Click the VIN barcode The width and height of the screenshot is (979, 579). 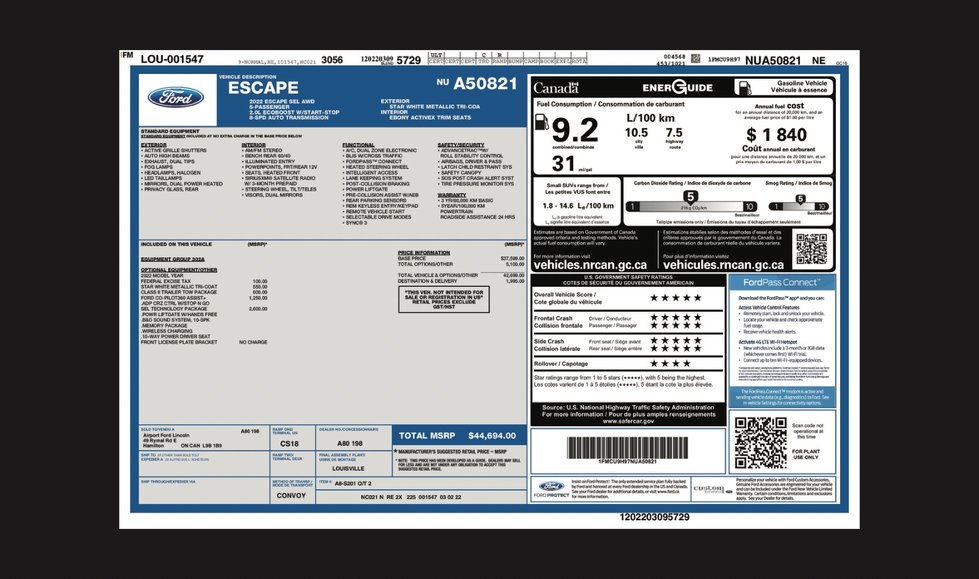(x=627, y=448)
